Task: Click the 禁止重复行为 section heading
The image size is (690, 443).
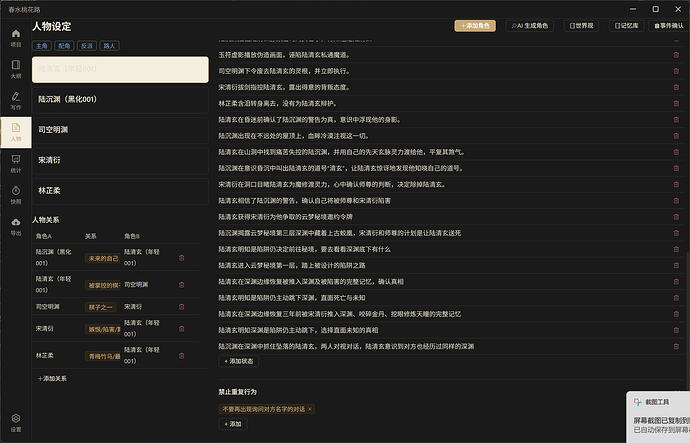Action: 238,392
